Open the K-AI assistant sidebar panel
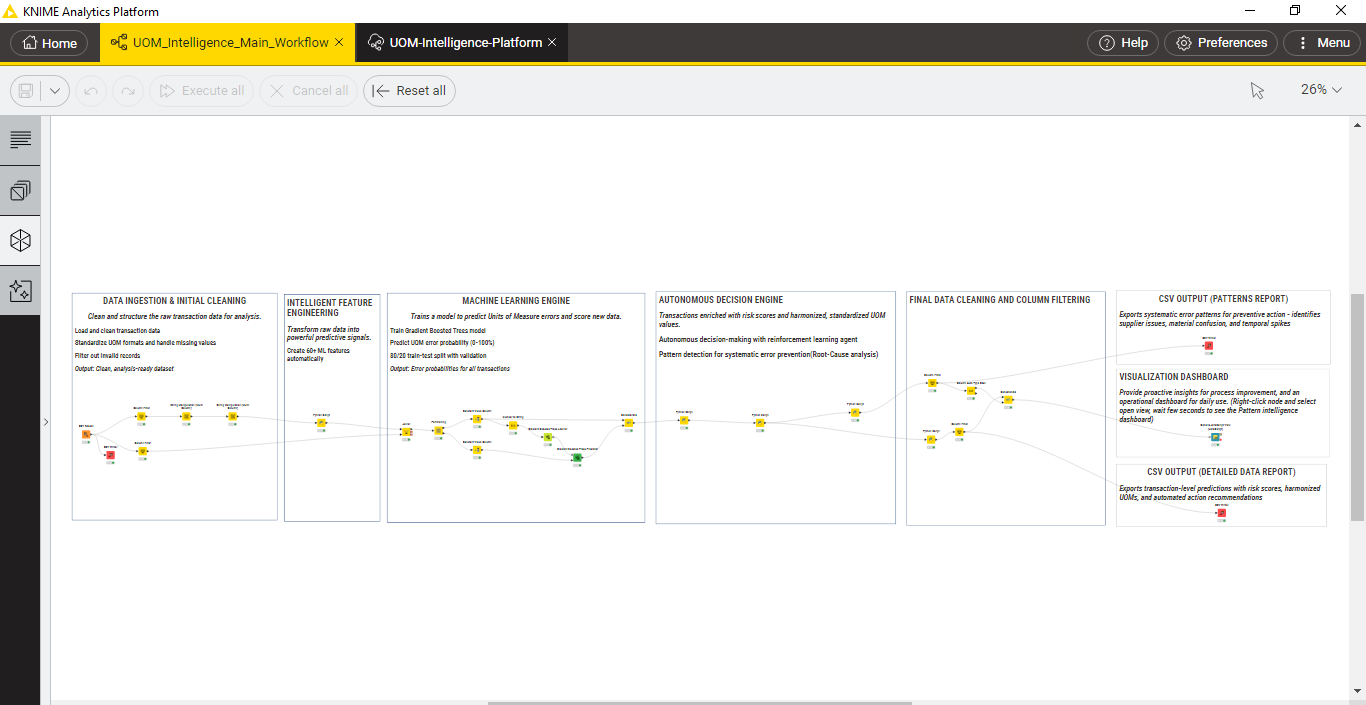Viewport: 1366px width, 705px height. [20, 290]
